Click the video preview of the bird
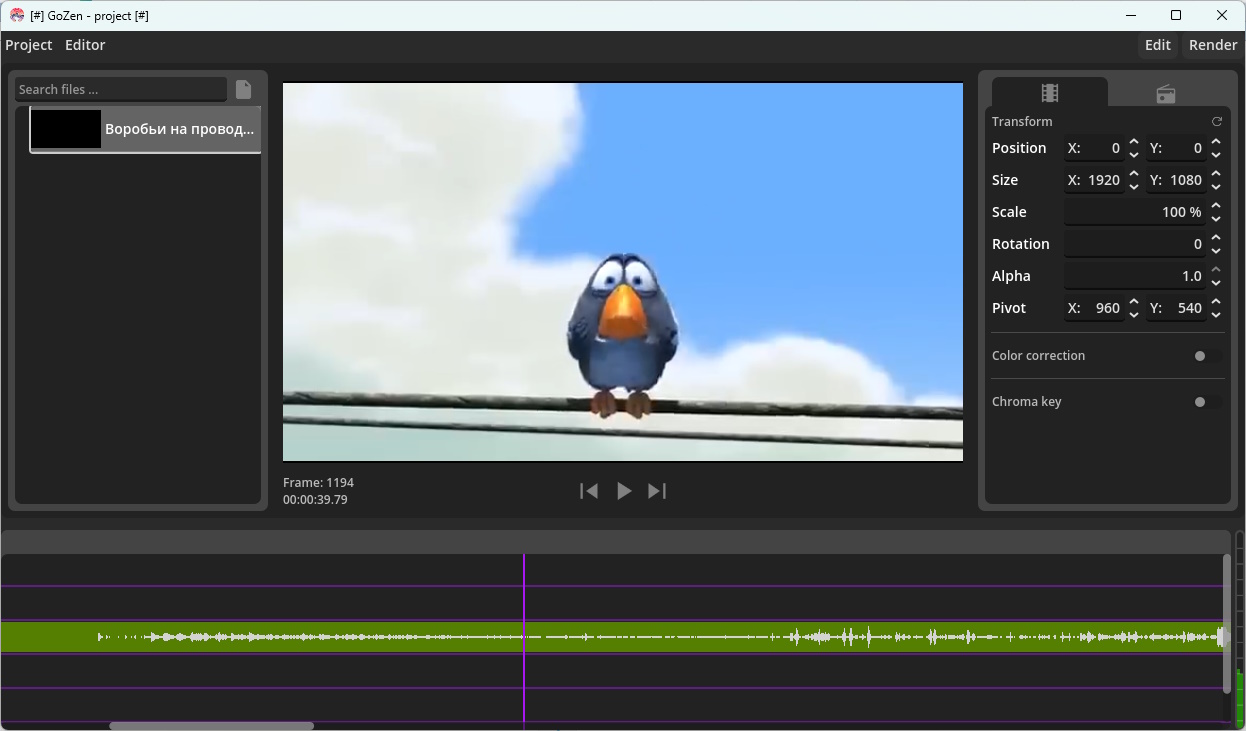This screenshot has width=1246, height=731. pyautogui.click(x=623, y=272)
